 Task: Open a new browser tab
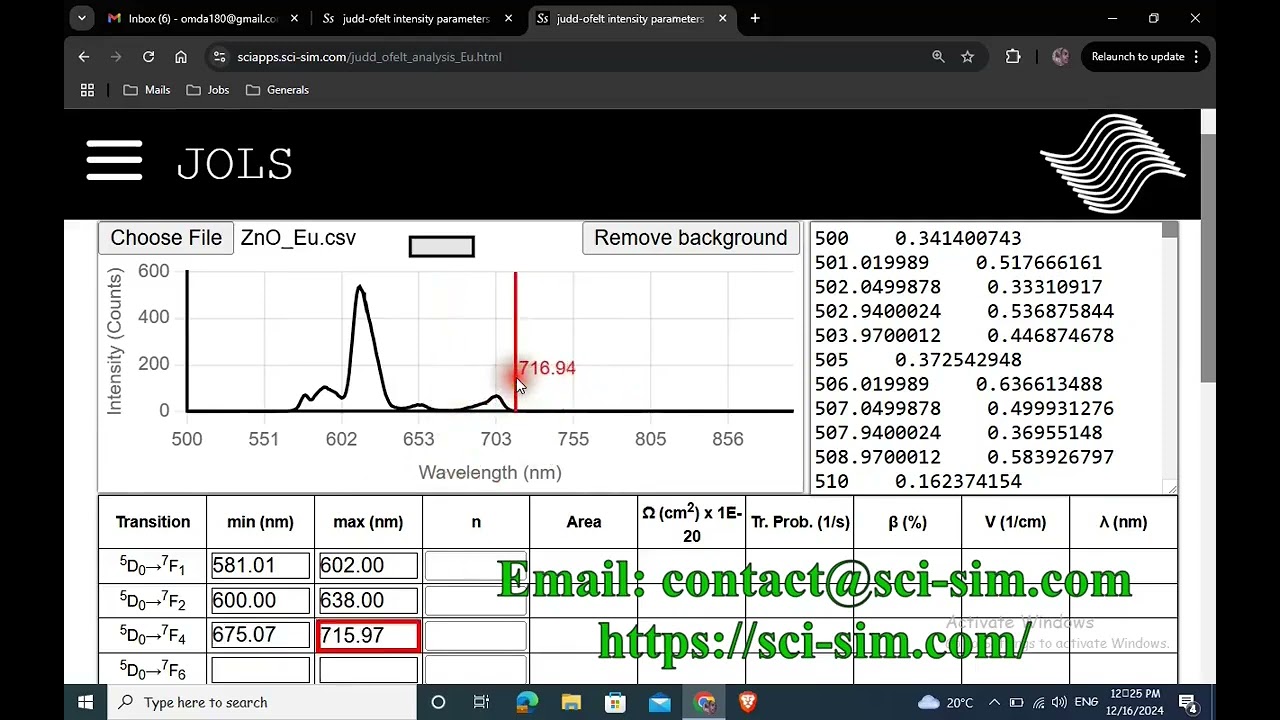click(x=755, y=18)
